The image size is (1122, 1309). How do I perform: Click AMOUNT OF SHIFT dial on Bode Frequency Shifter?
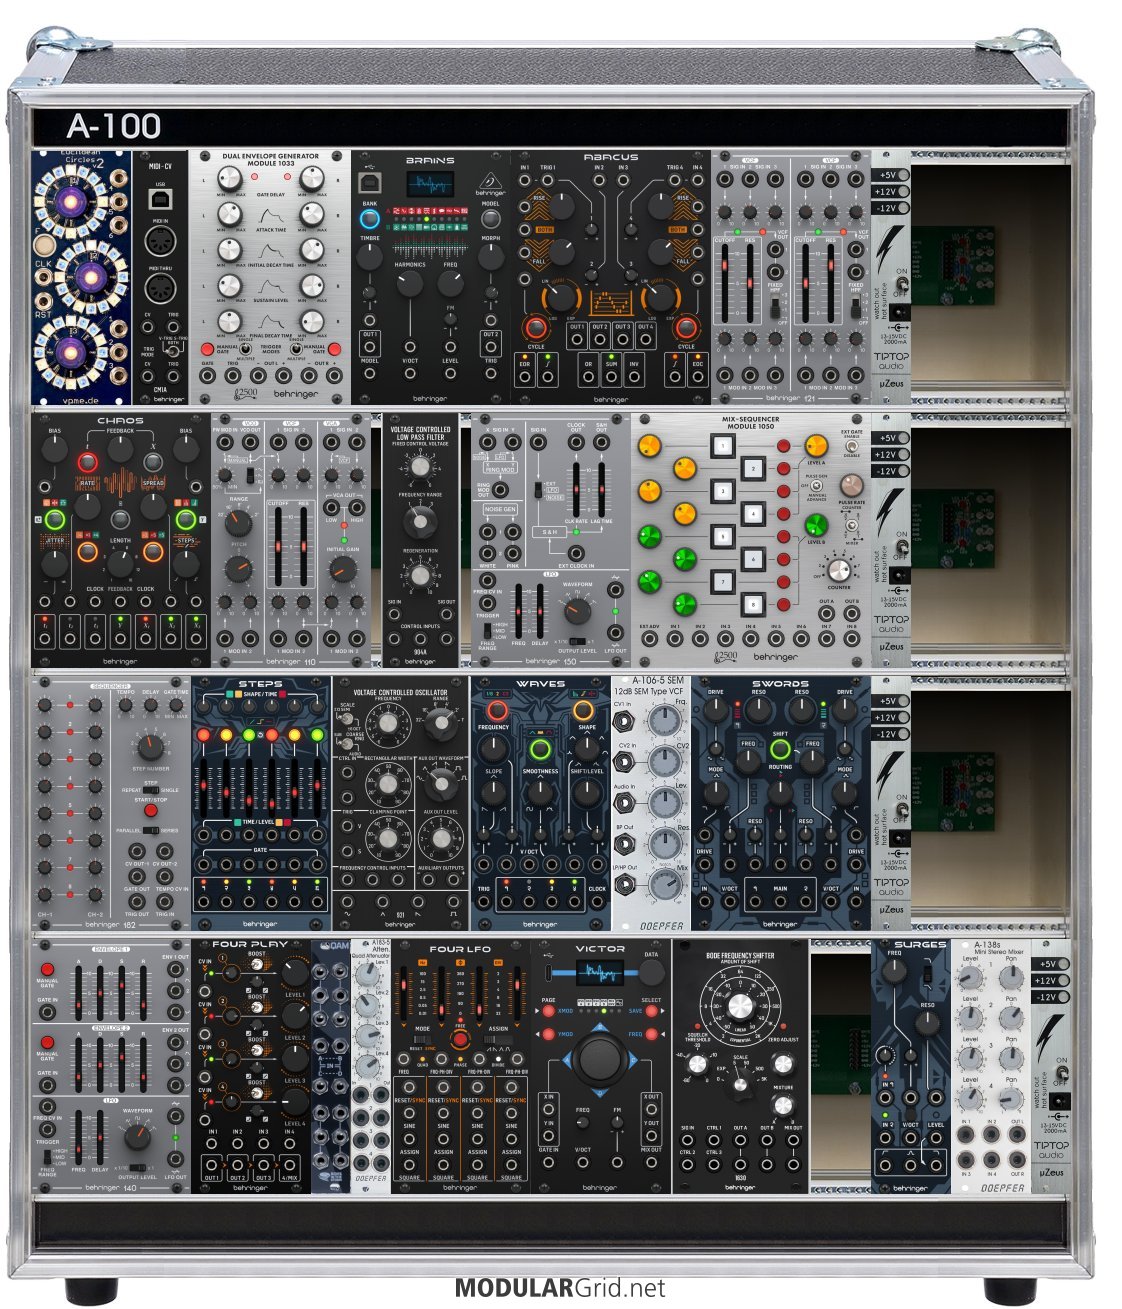[x=739, y=1007]
